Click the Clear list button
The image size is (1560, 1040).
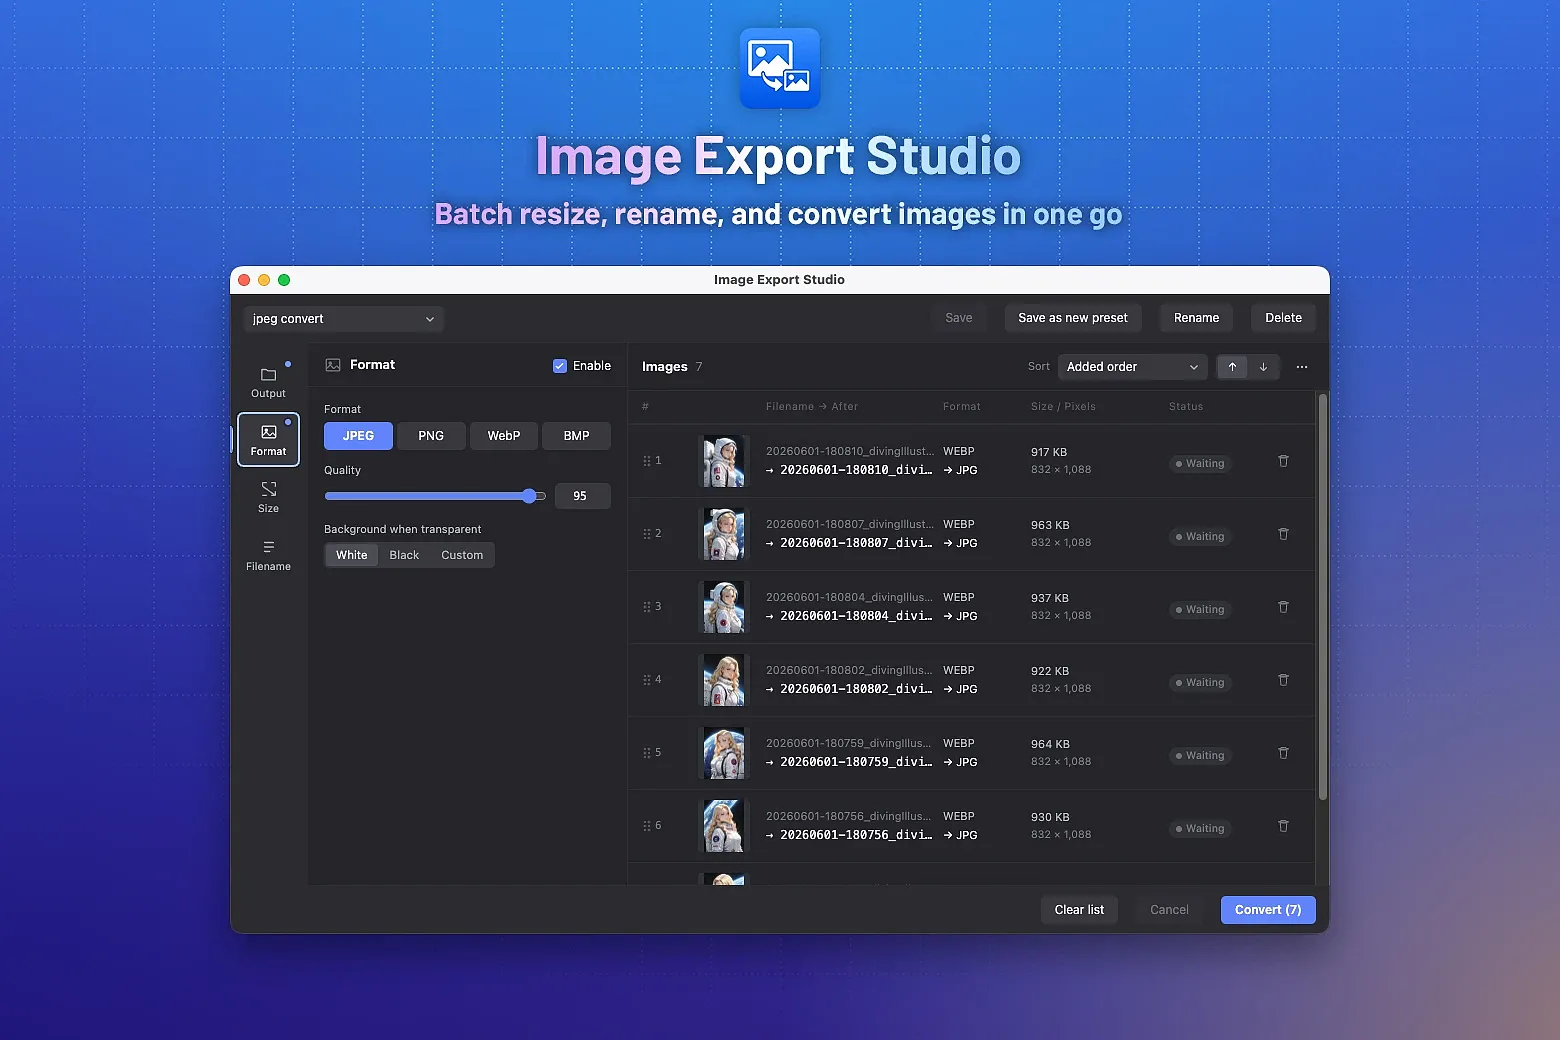coord(1079,910)
